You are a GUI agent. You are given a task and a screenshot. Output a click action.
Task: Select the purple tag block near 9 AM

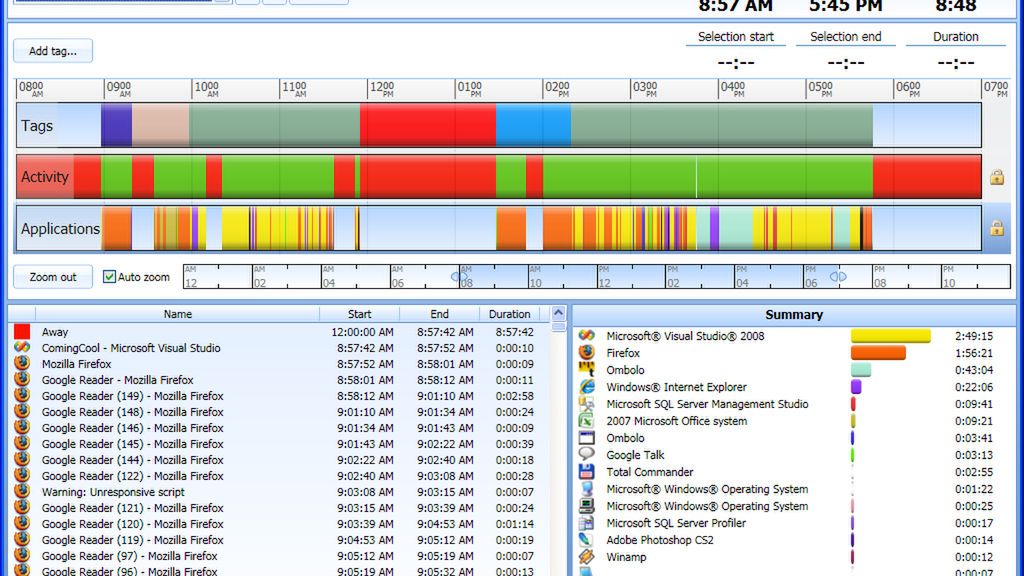point(116,125)
